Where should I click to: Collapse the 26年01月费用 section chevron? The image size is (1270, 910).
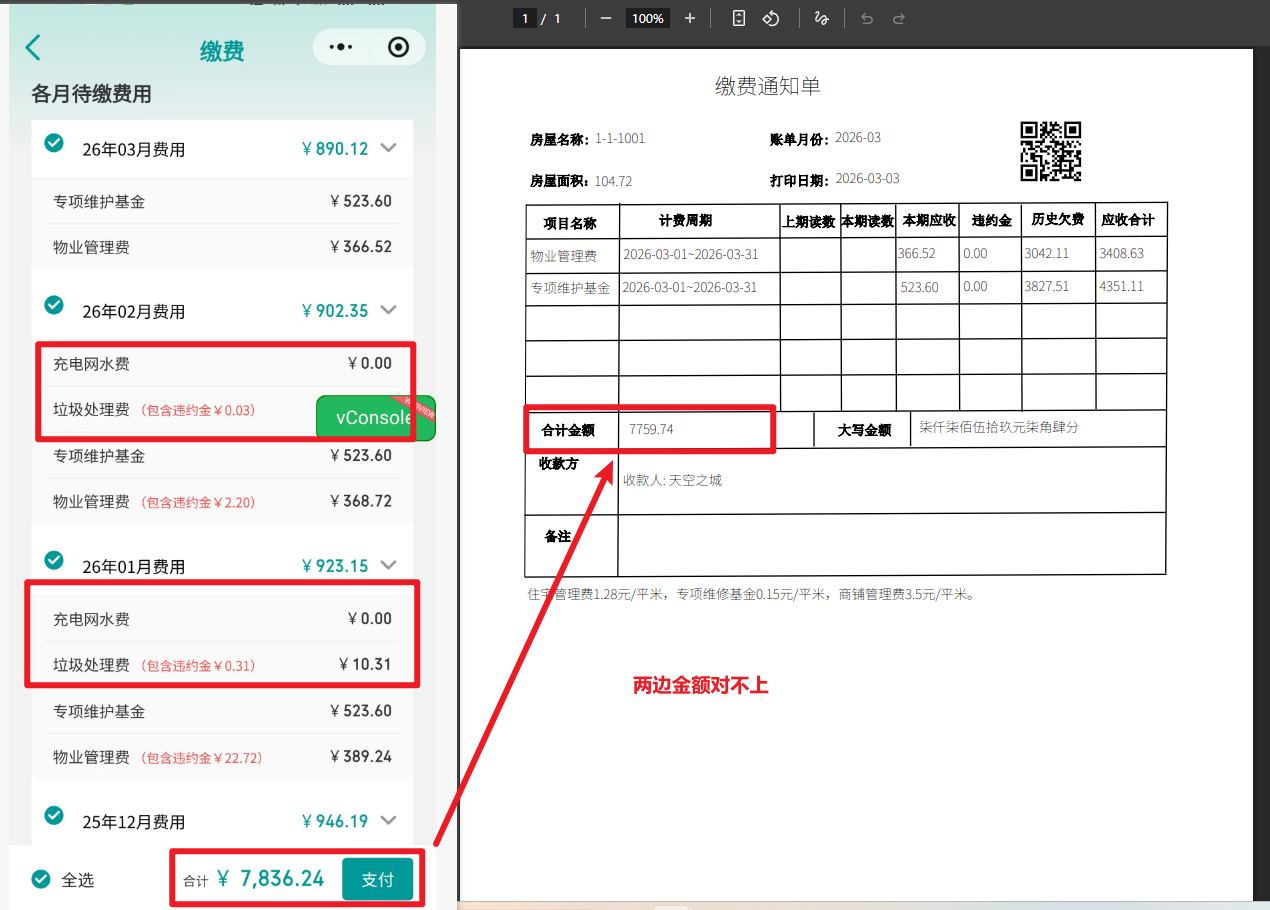(x=389, y=565)
